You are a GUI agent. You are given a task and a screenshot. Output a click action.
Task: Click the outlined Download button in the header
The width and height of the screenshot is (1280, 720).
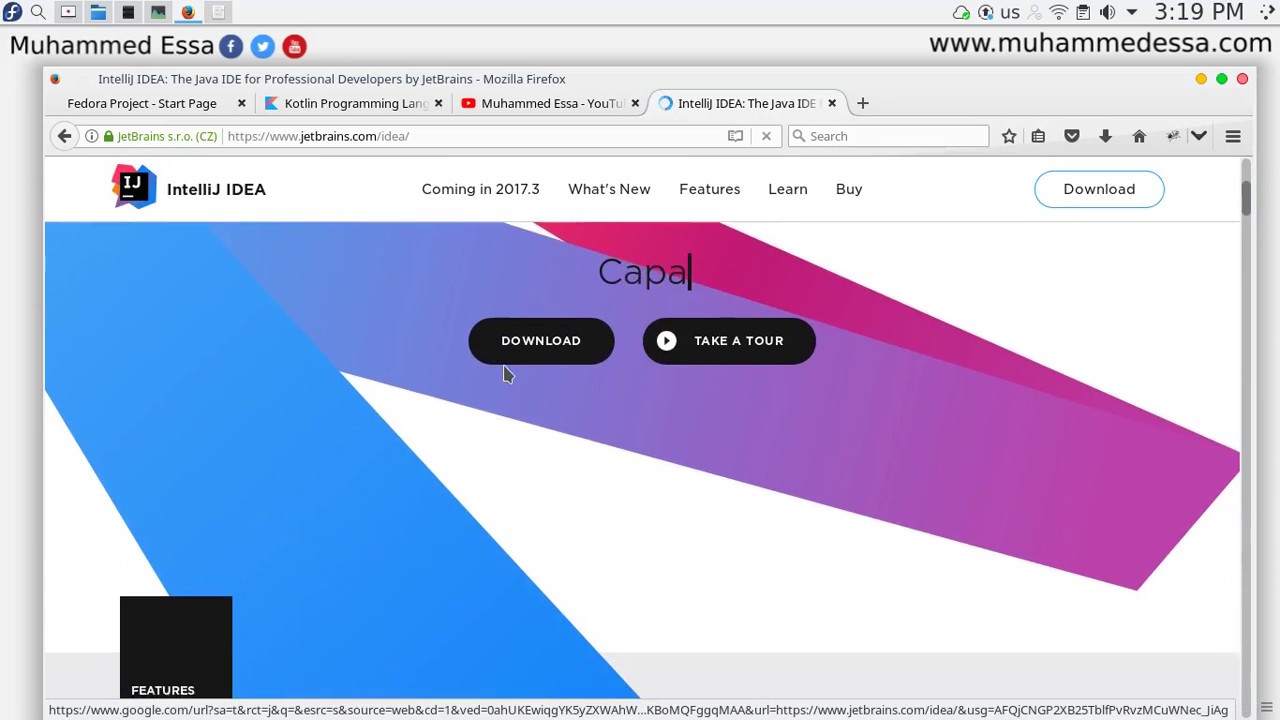1099,189
